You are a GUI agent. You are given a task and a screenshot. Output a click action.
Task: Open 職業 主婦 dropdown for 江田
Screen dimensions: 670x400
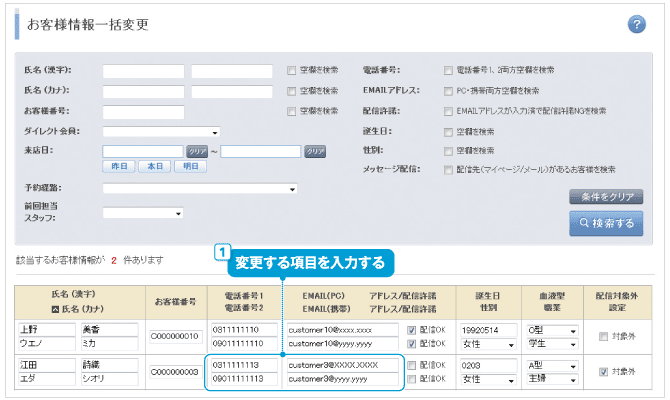(x=552, y=379)
